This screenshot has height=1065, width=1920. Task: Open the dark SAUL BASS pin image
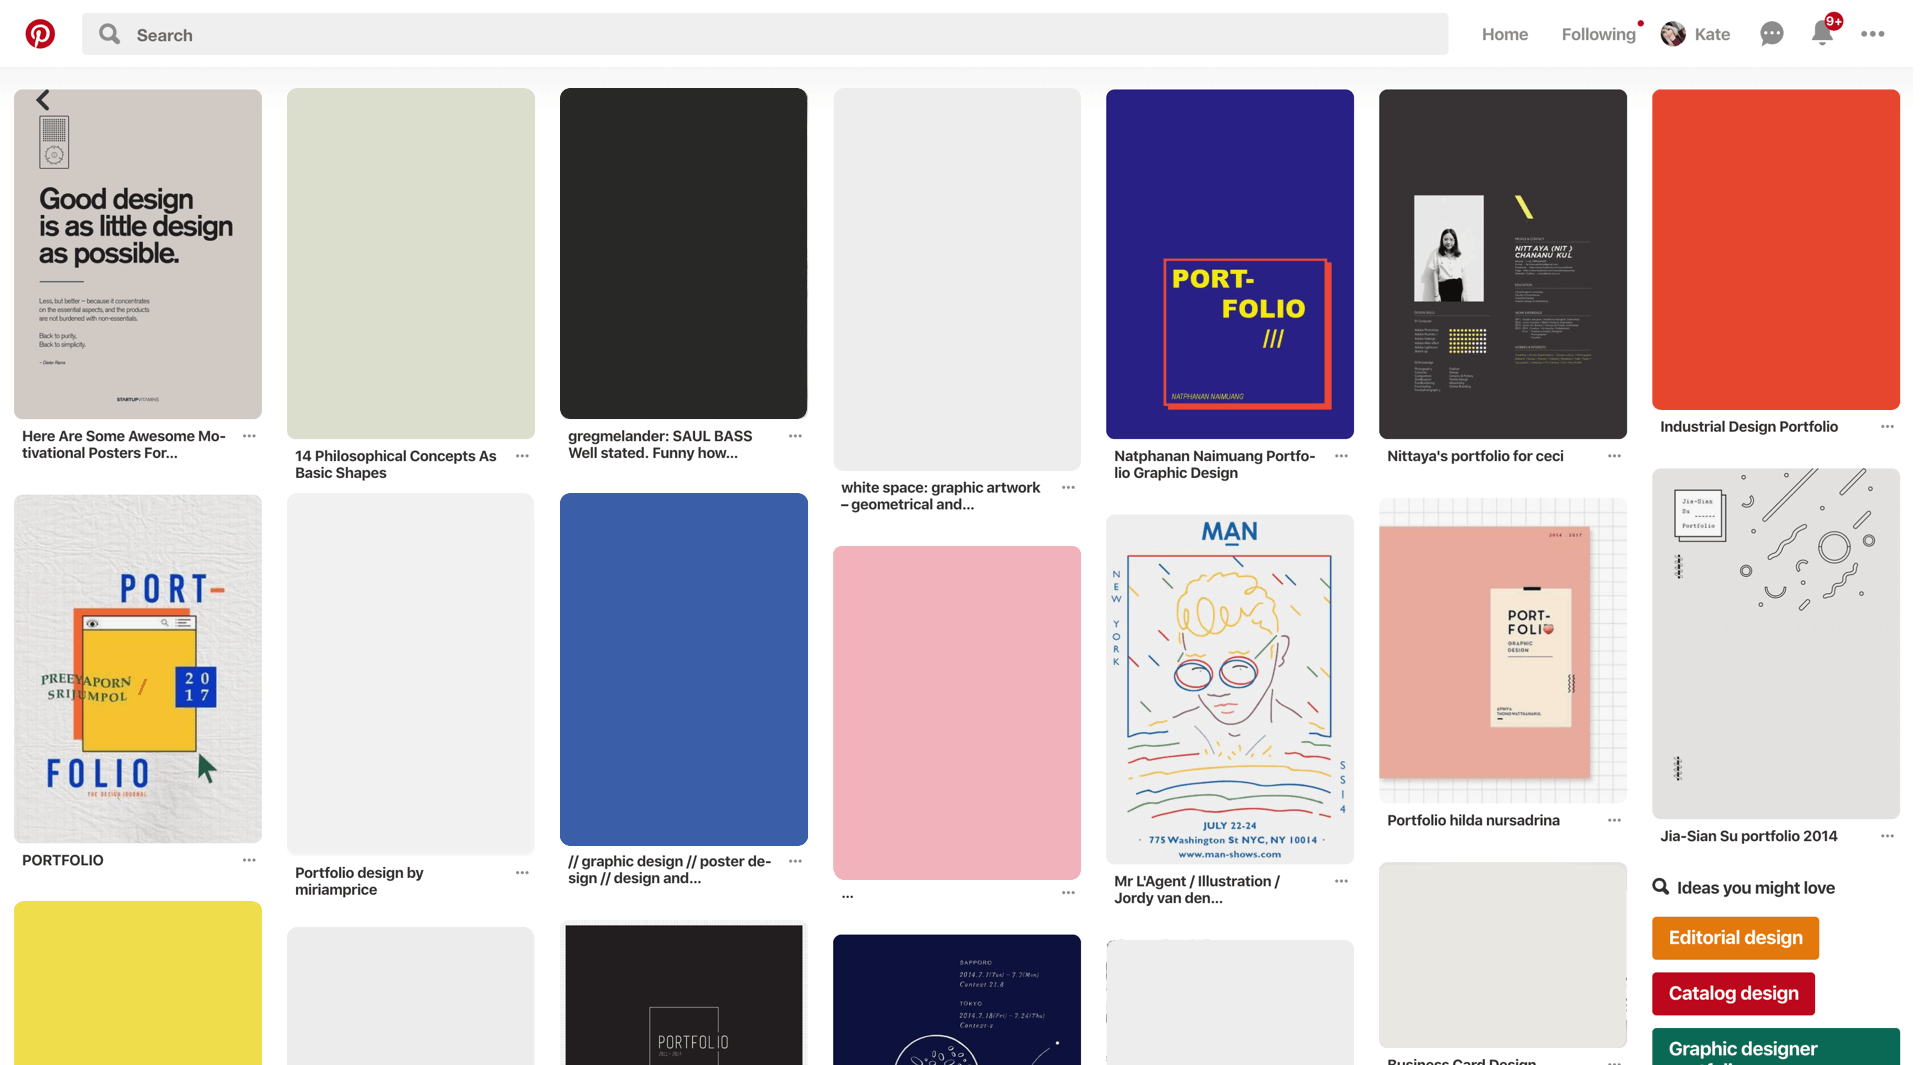click(684, 254)
